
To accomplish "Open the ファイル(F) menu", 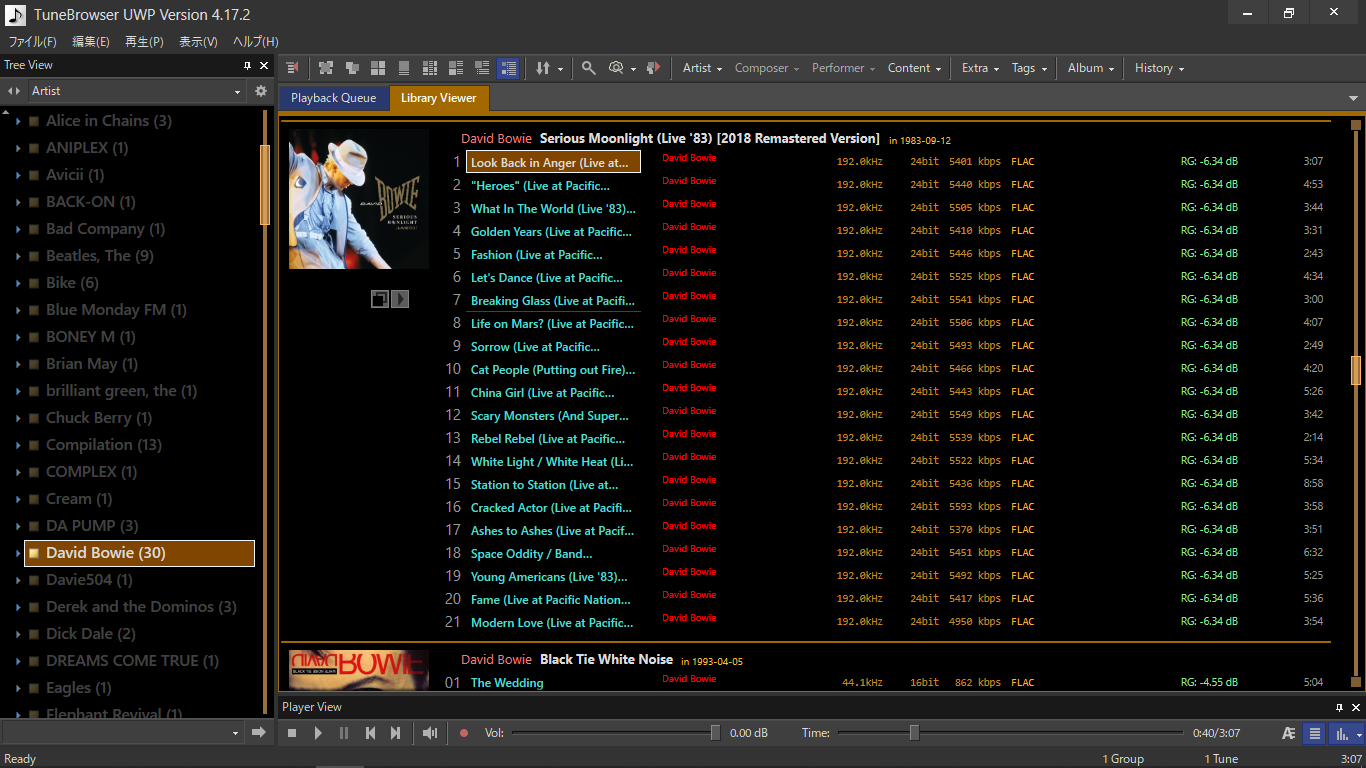I will pos(33,42).
